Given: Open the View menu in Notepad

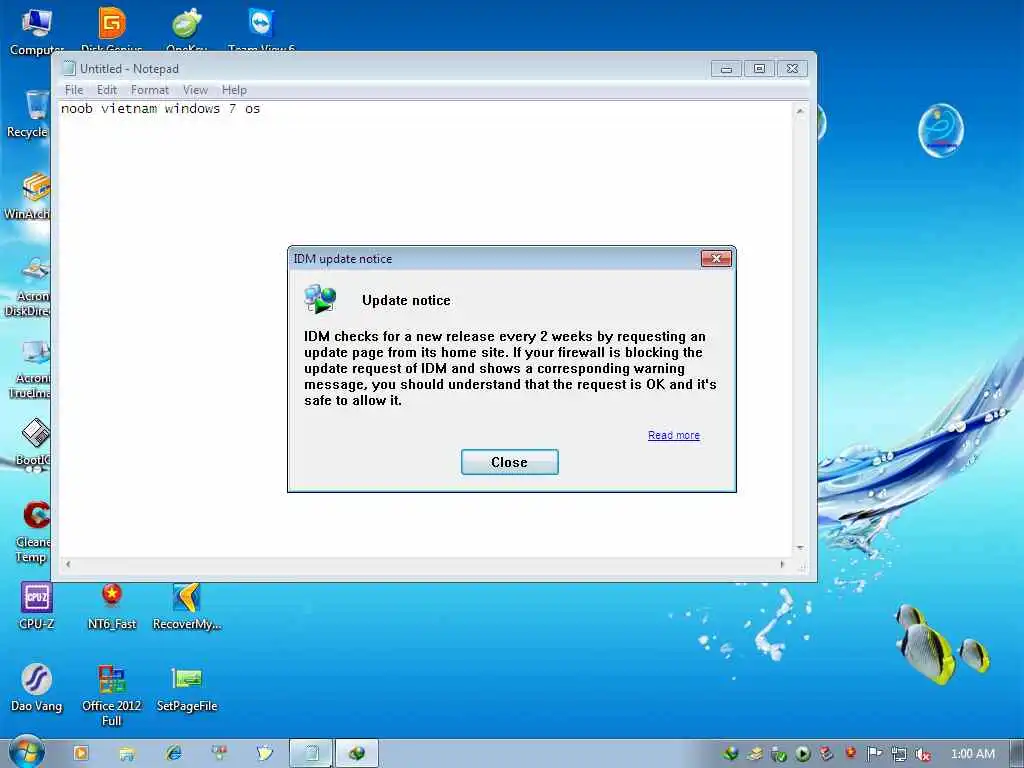Looking at the screenshot, I should (195, 89).
